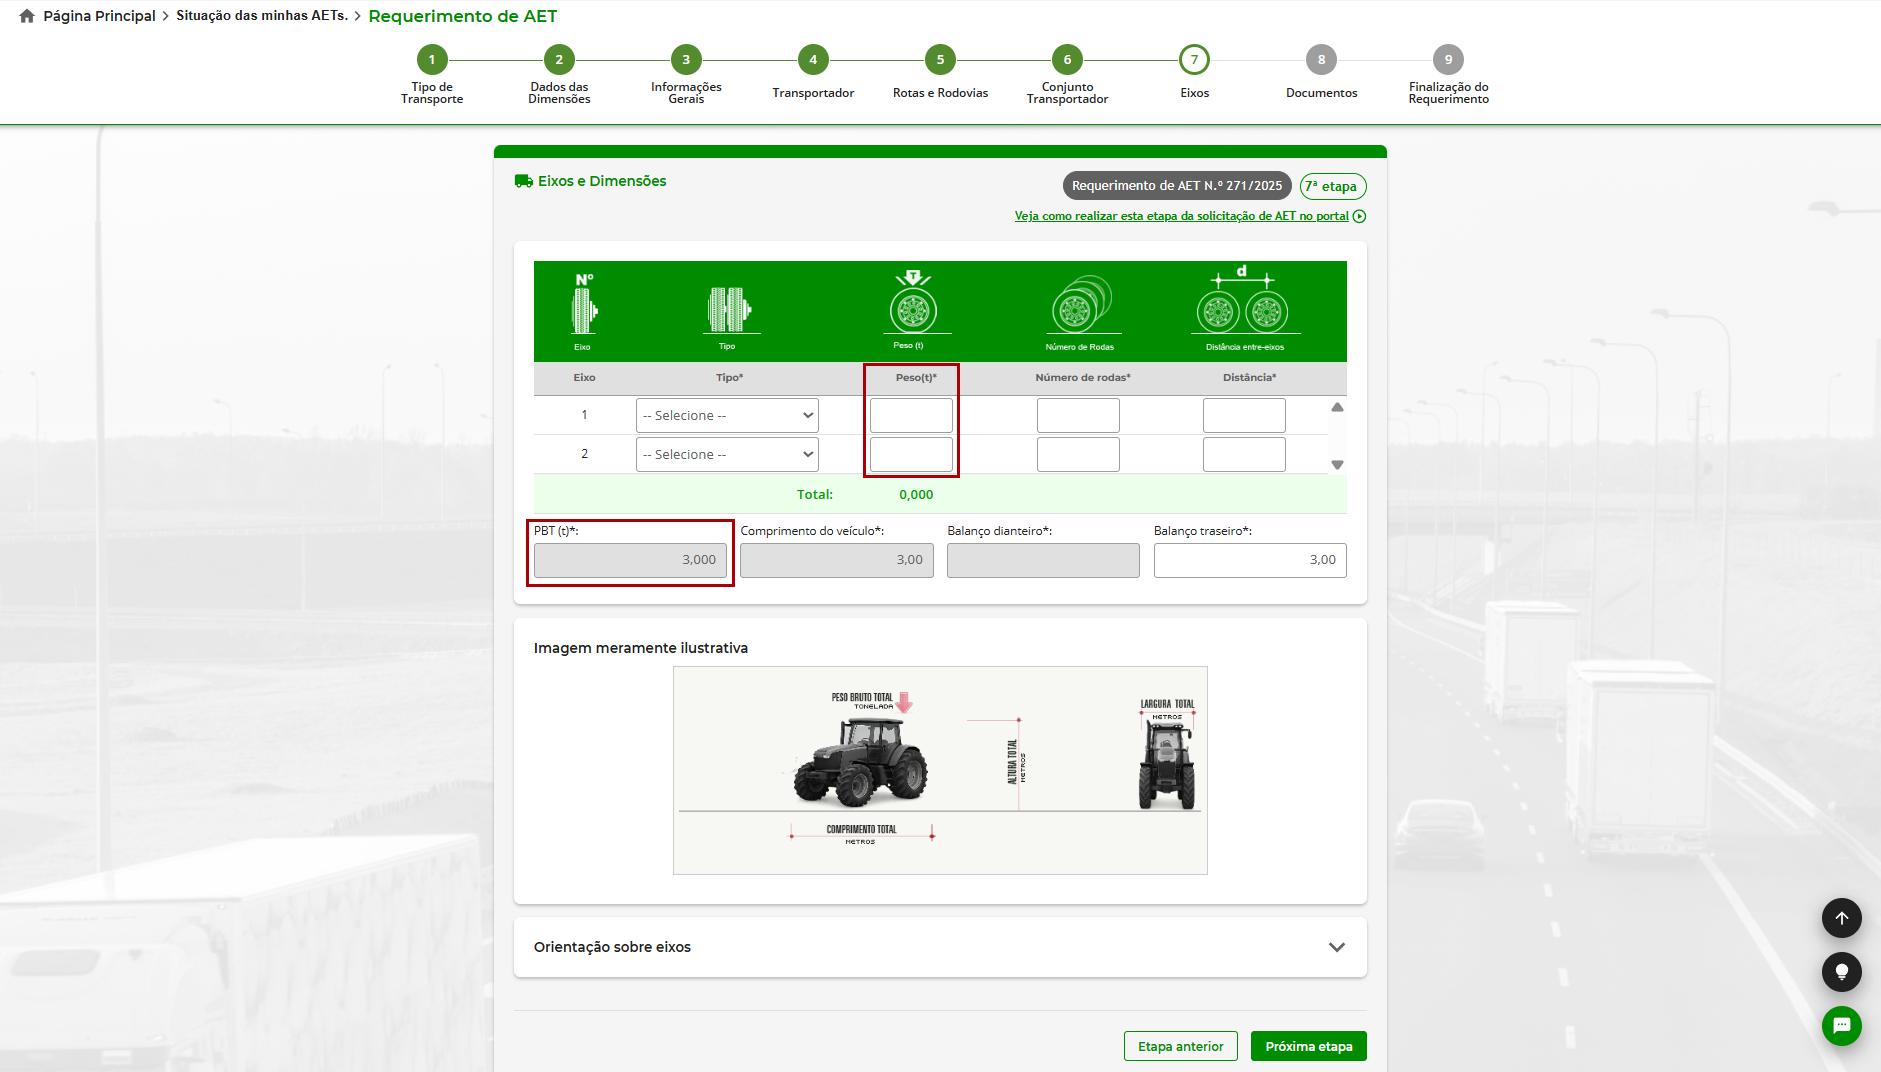Jump to step 3 Informações Gerais
The image size is (1881, 1072).
(x=686, y=60)
